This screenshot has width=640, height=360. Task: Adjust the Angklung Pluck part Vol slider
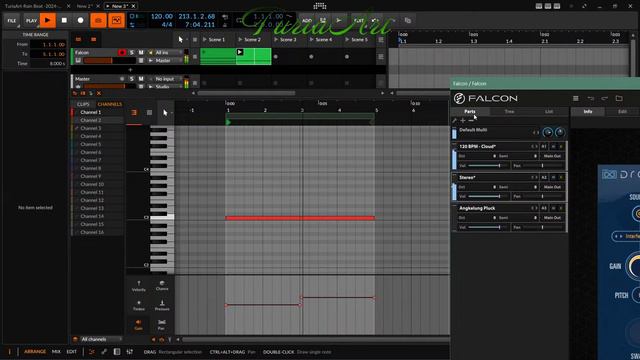pos(487,227)
